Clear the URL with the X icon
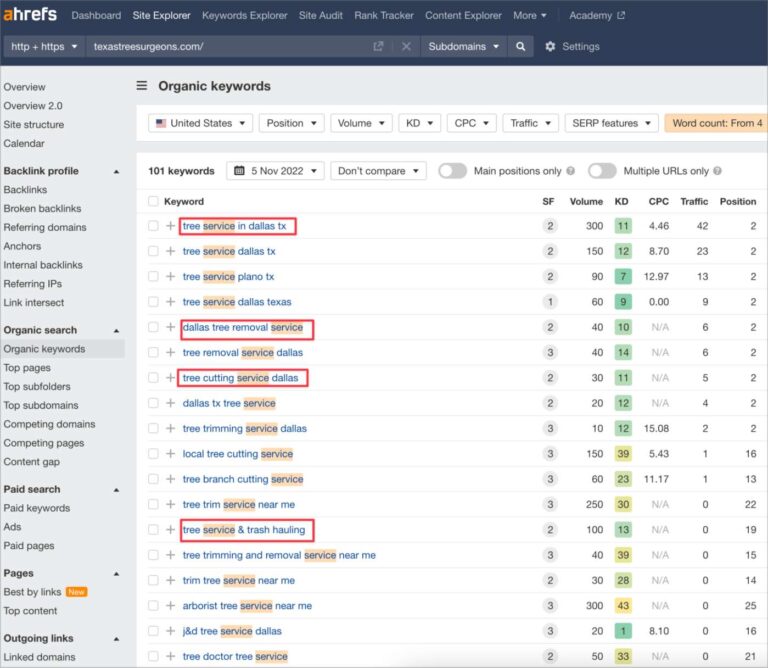768x668 pixels. point(406,47)
